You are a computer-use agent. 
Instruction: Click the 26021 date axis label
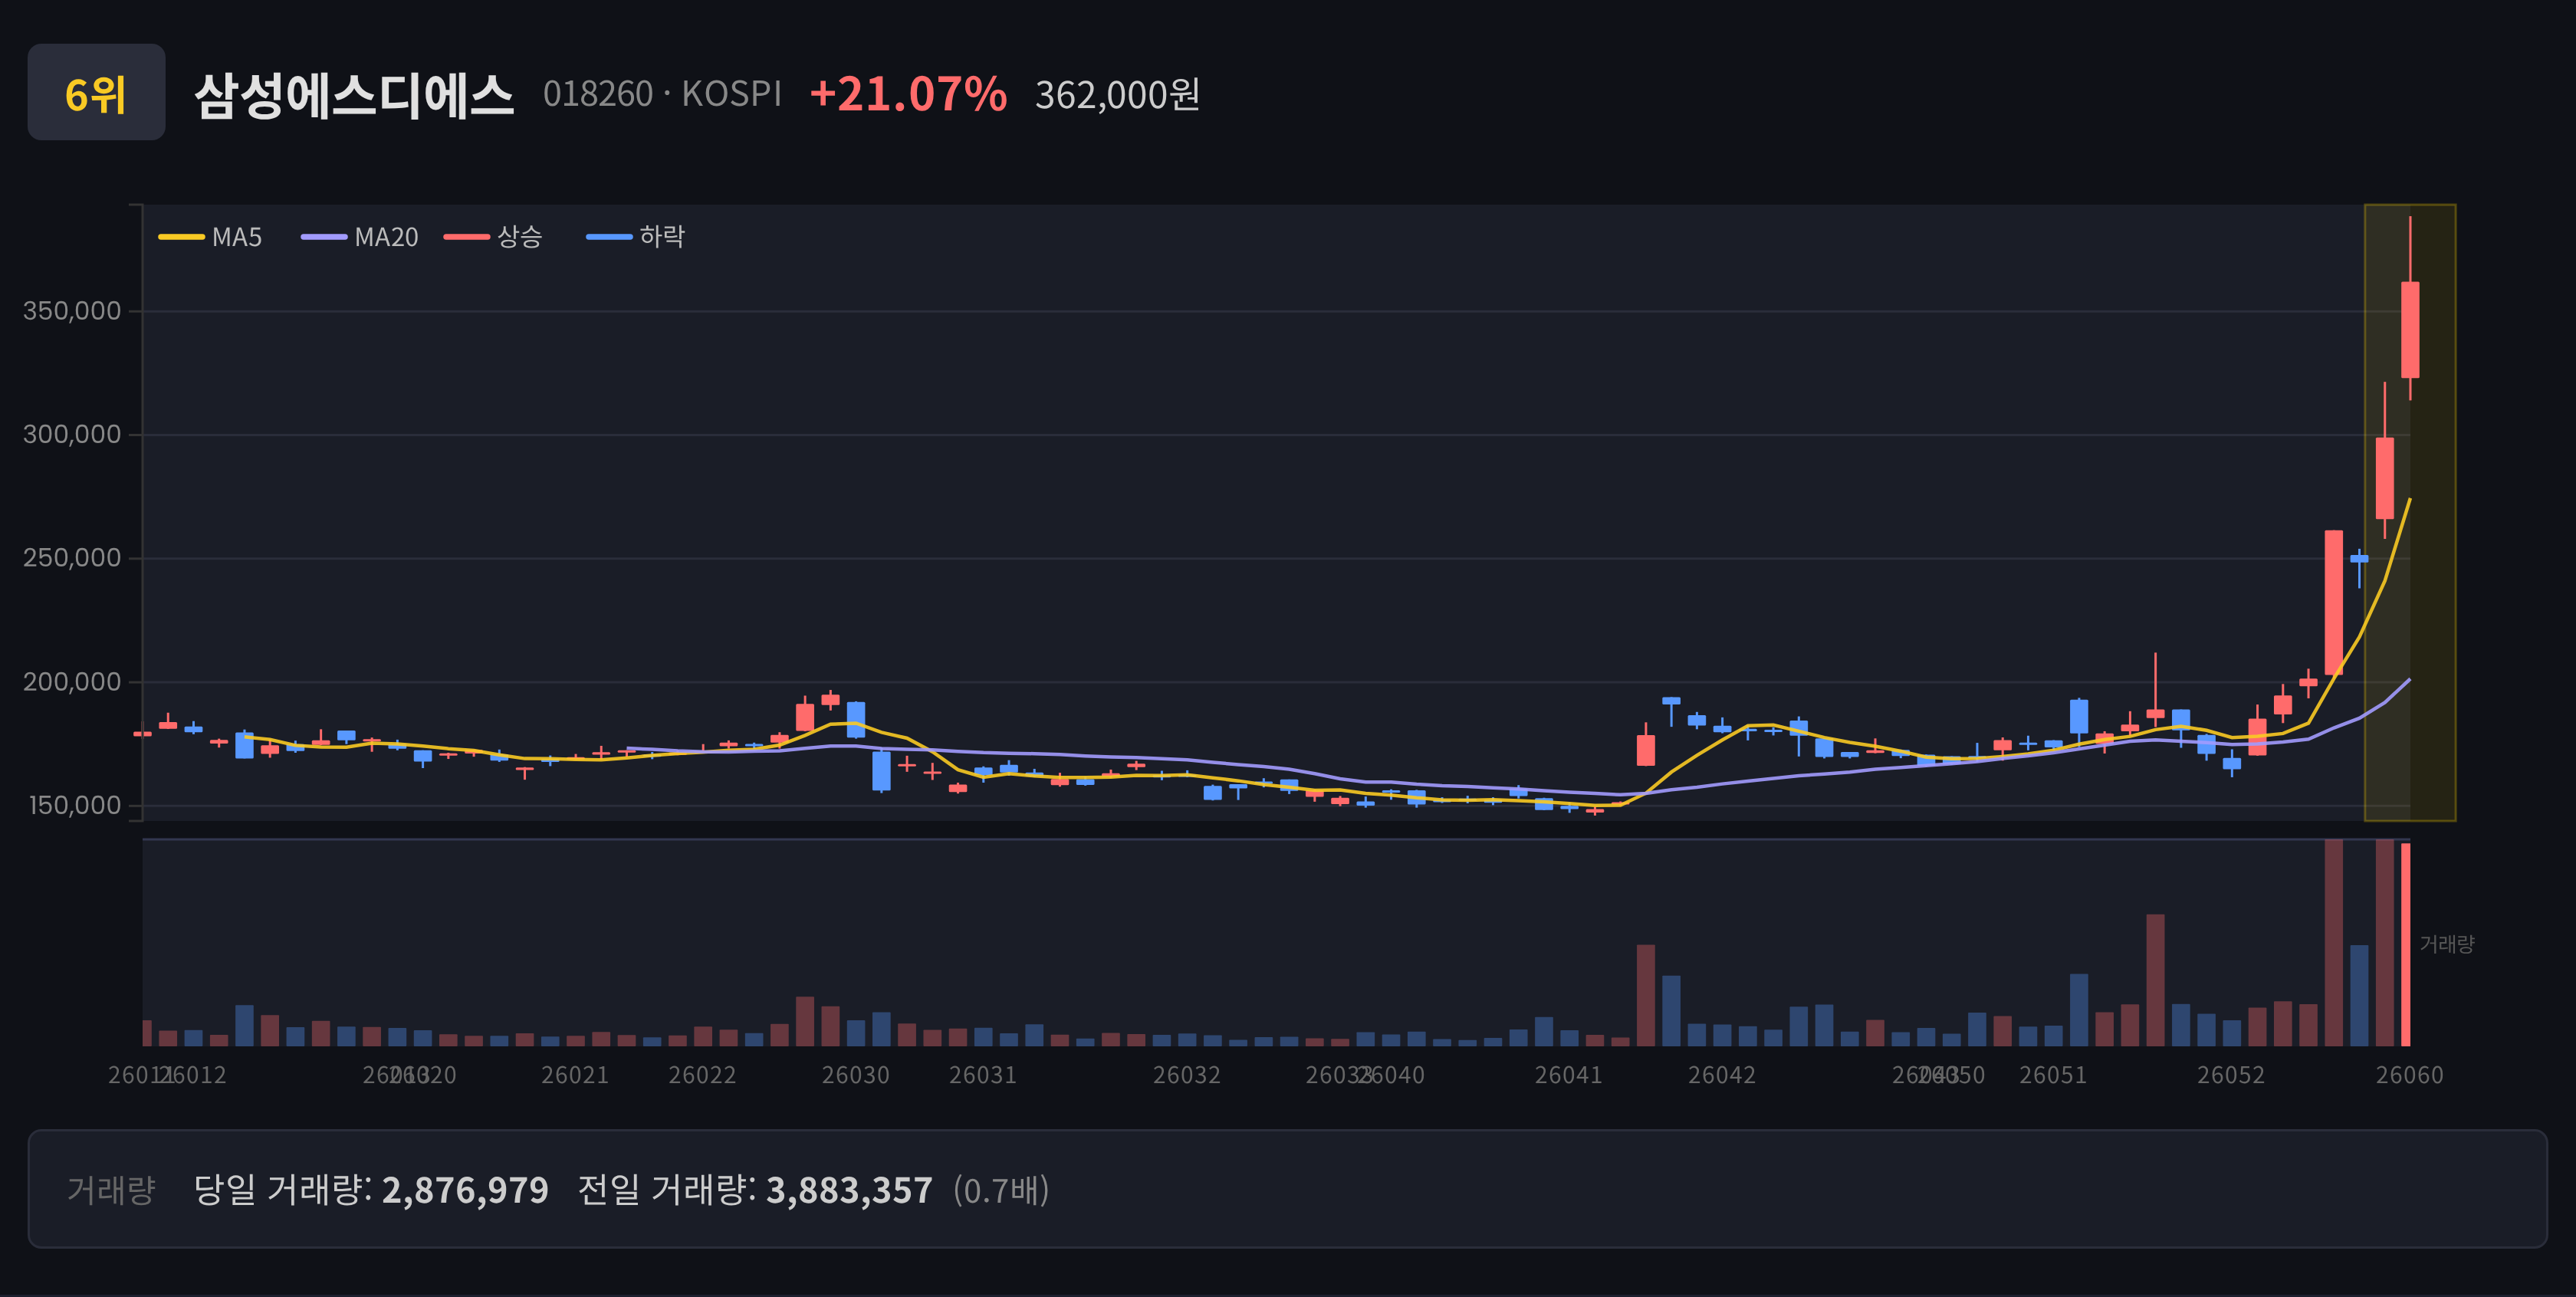pos(575,1075)
